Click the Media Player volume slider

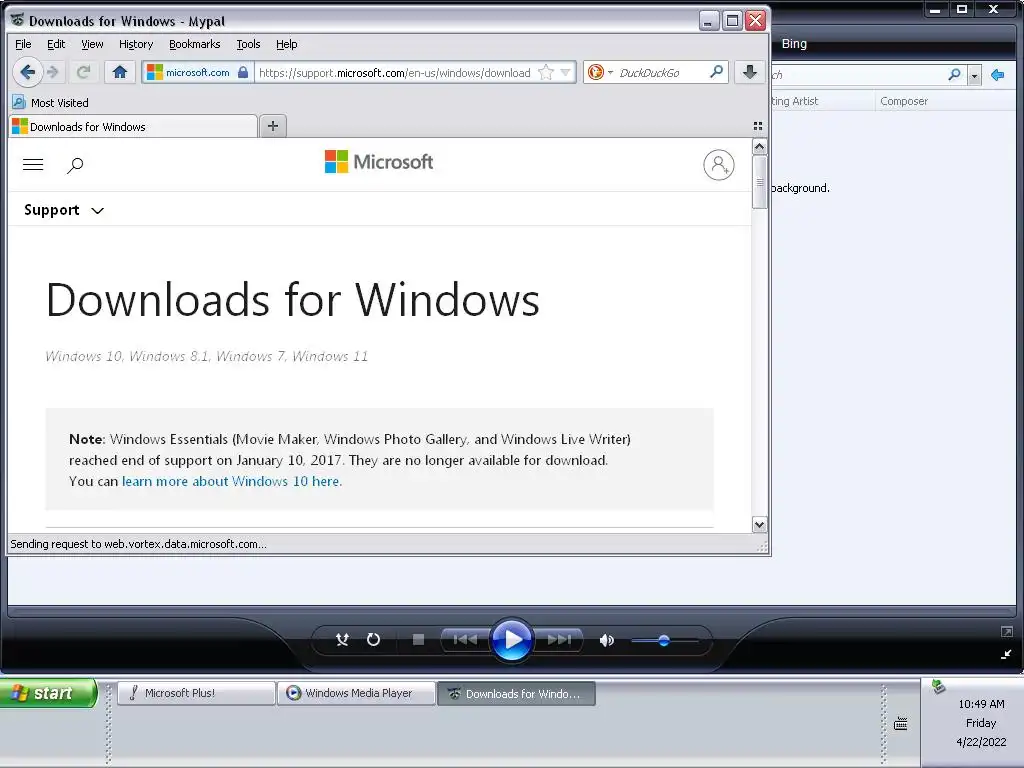pyautogui.click(x=664, y=641)
